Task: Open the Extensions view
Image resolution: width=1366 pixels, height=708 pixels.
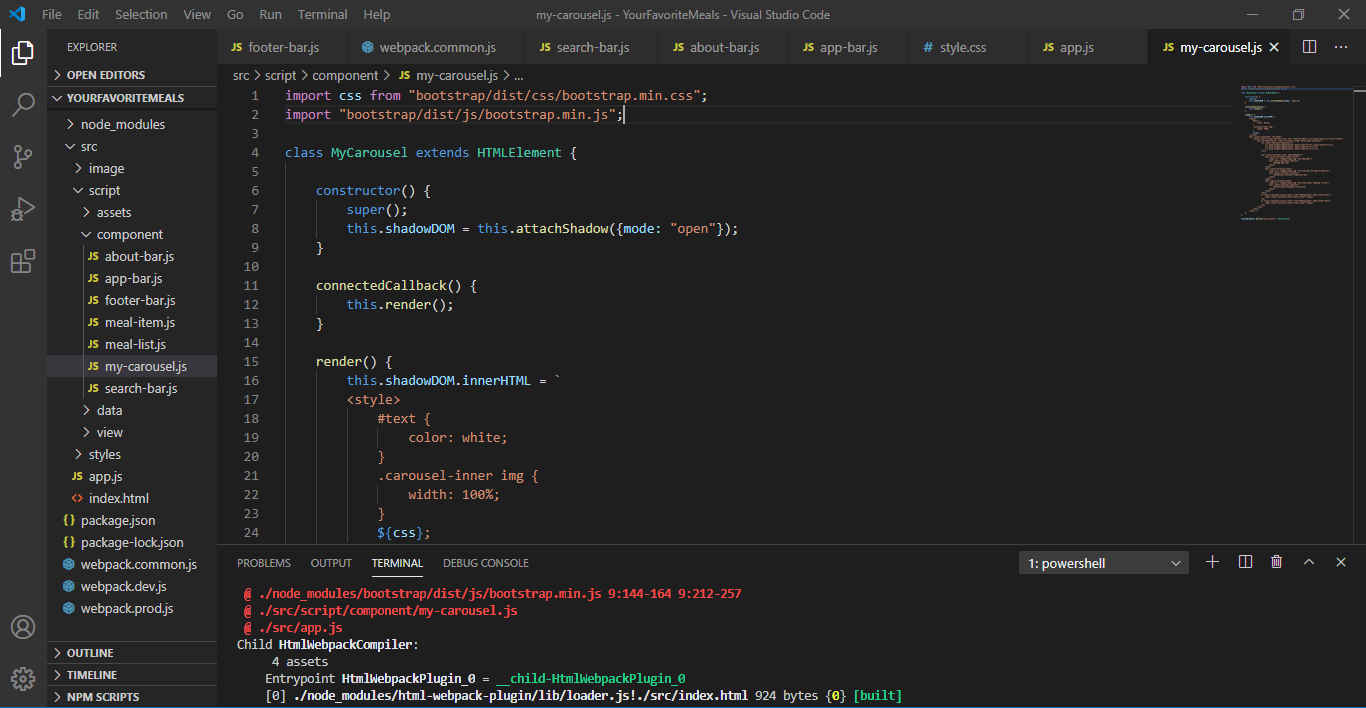Action: [x=23, y=261]
